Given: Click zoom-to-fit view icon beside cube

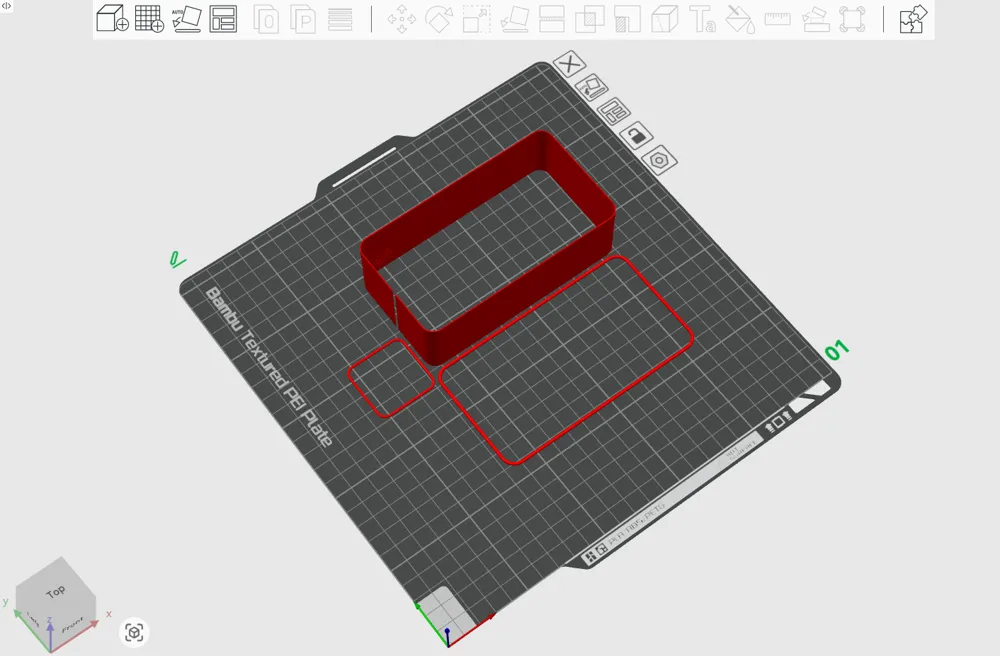Looking at the screenshot, I should pyautogui.click(x=134, y=632).
